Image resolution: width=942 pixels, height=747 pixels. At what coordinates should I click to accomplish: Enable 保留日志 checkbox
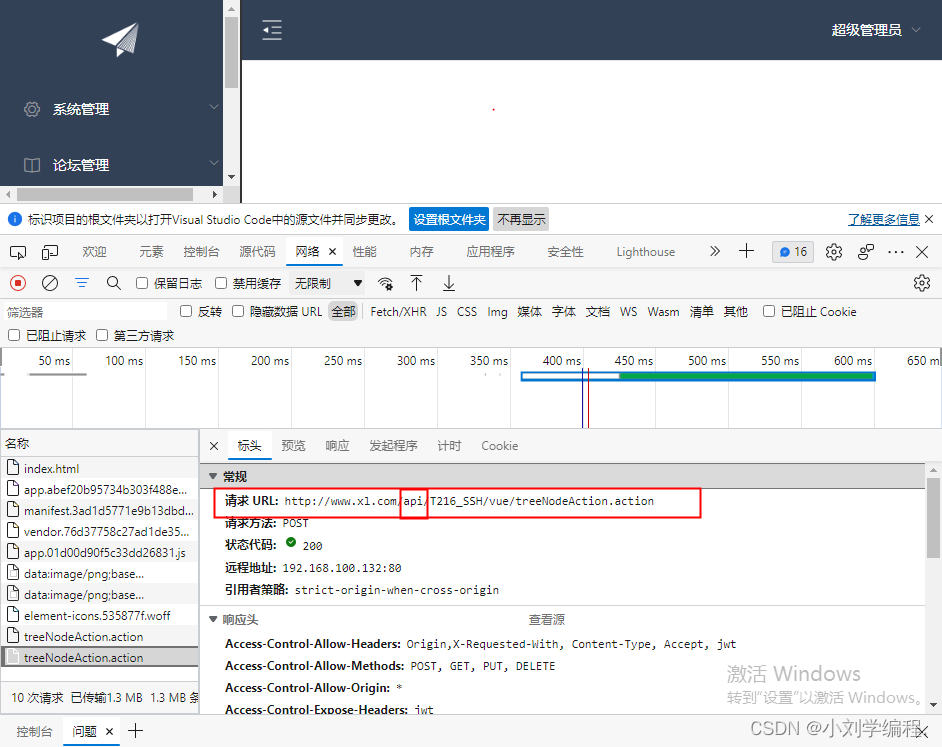click(142, 283)
